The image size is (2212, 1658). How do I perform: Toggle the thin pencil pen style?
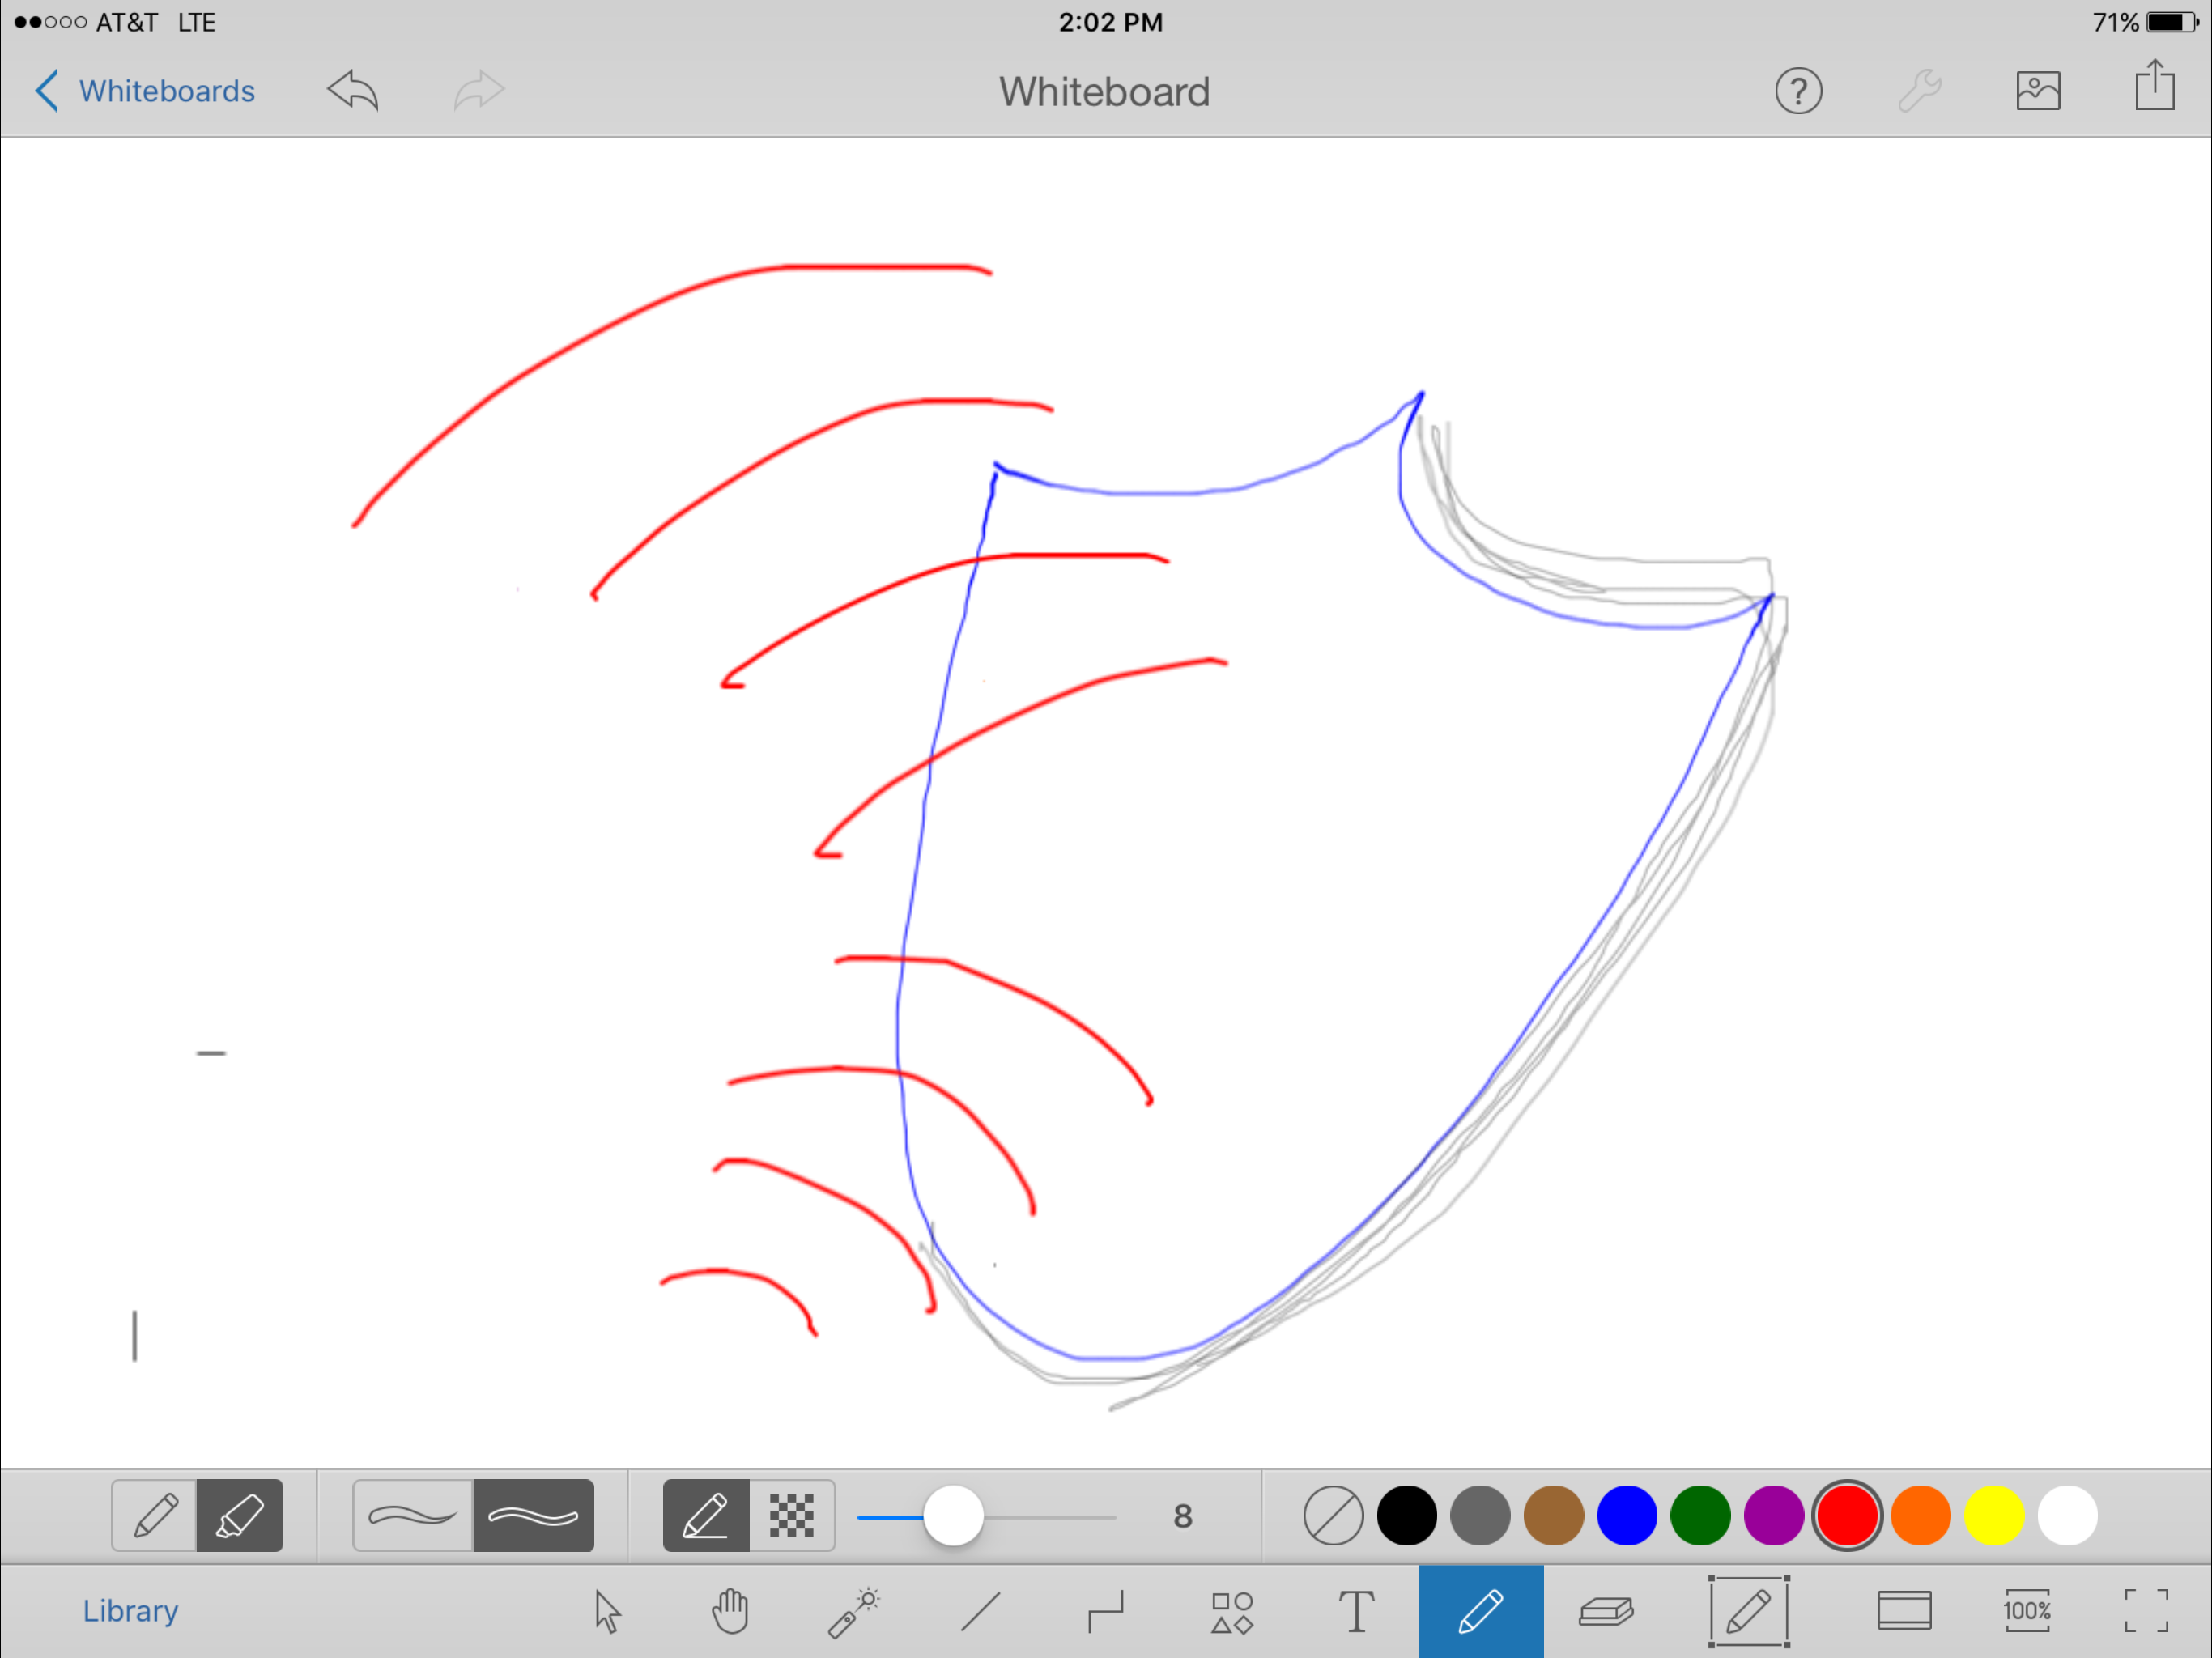[x=155, y=1515]
